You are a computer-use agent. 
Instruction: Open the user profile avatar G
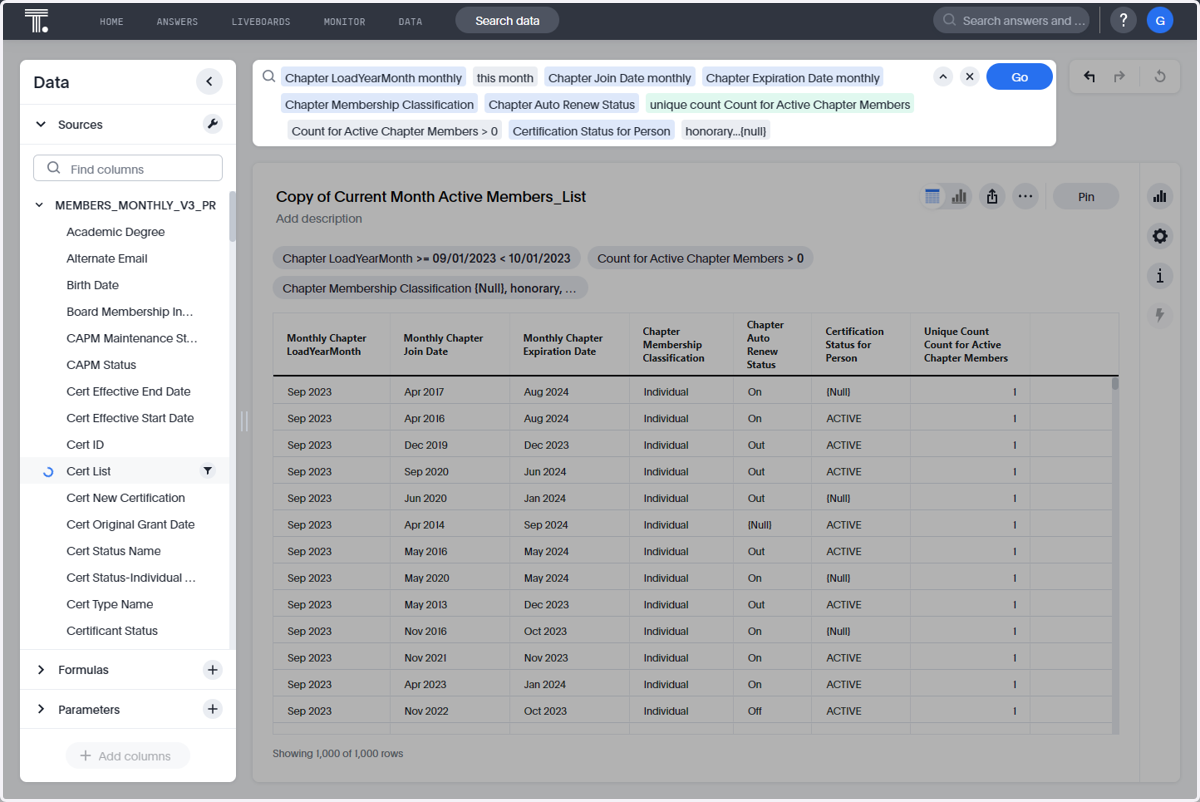pos(1160,20)
